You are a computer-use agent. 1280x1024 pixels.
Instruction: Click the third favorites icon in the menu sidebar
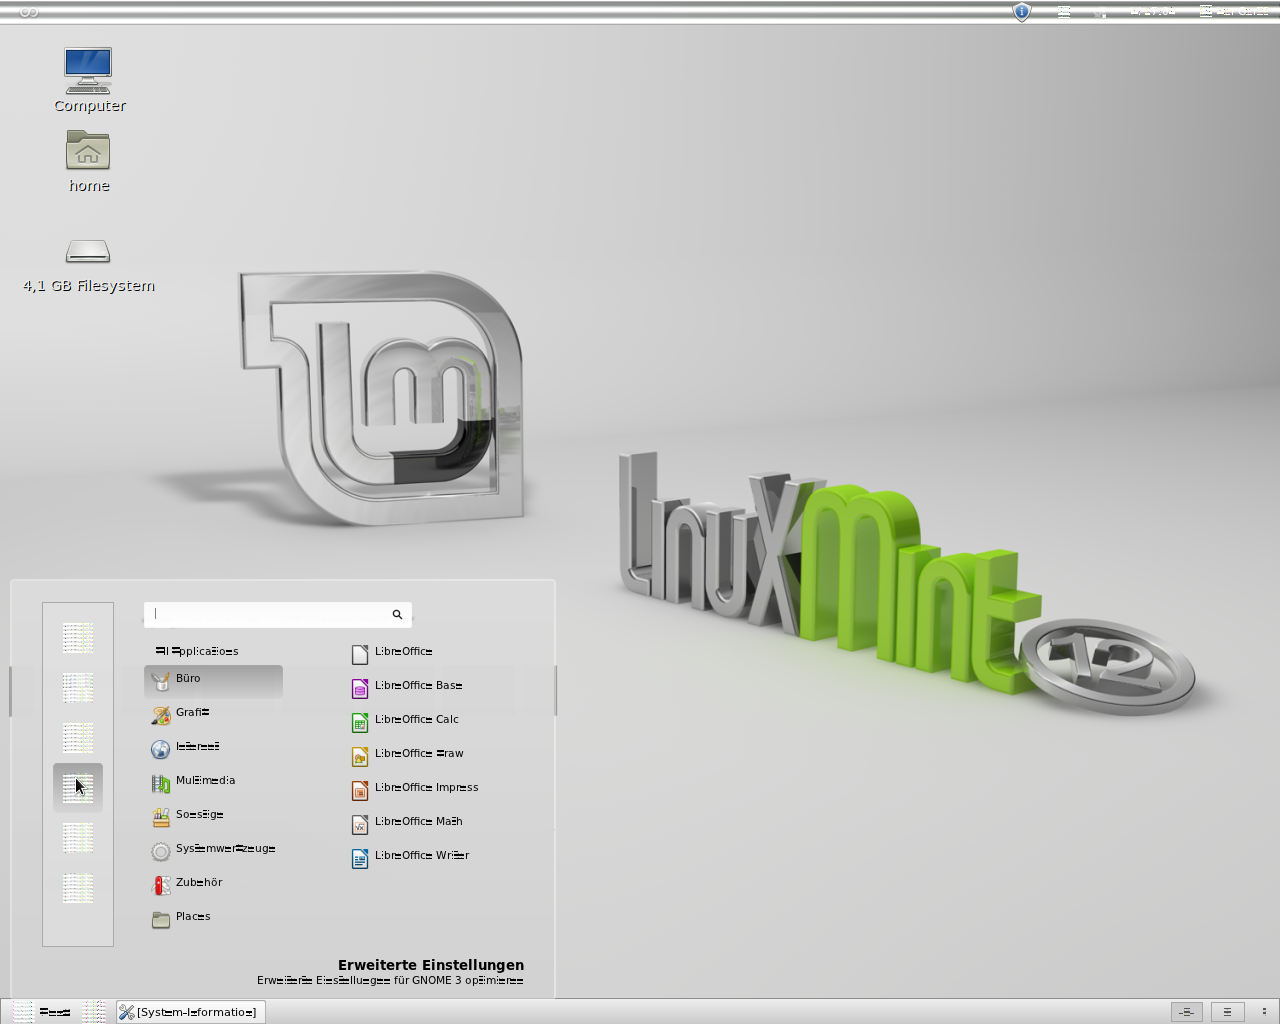tap(78, 737)
